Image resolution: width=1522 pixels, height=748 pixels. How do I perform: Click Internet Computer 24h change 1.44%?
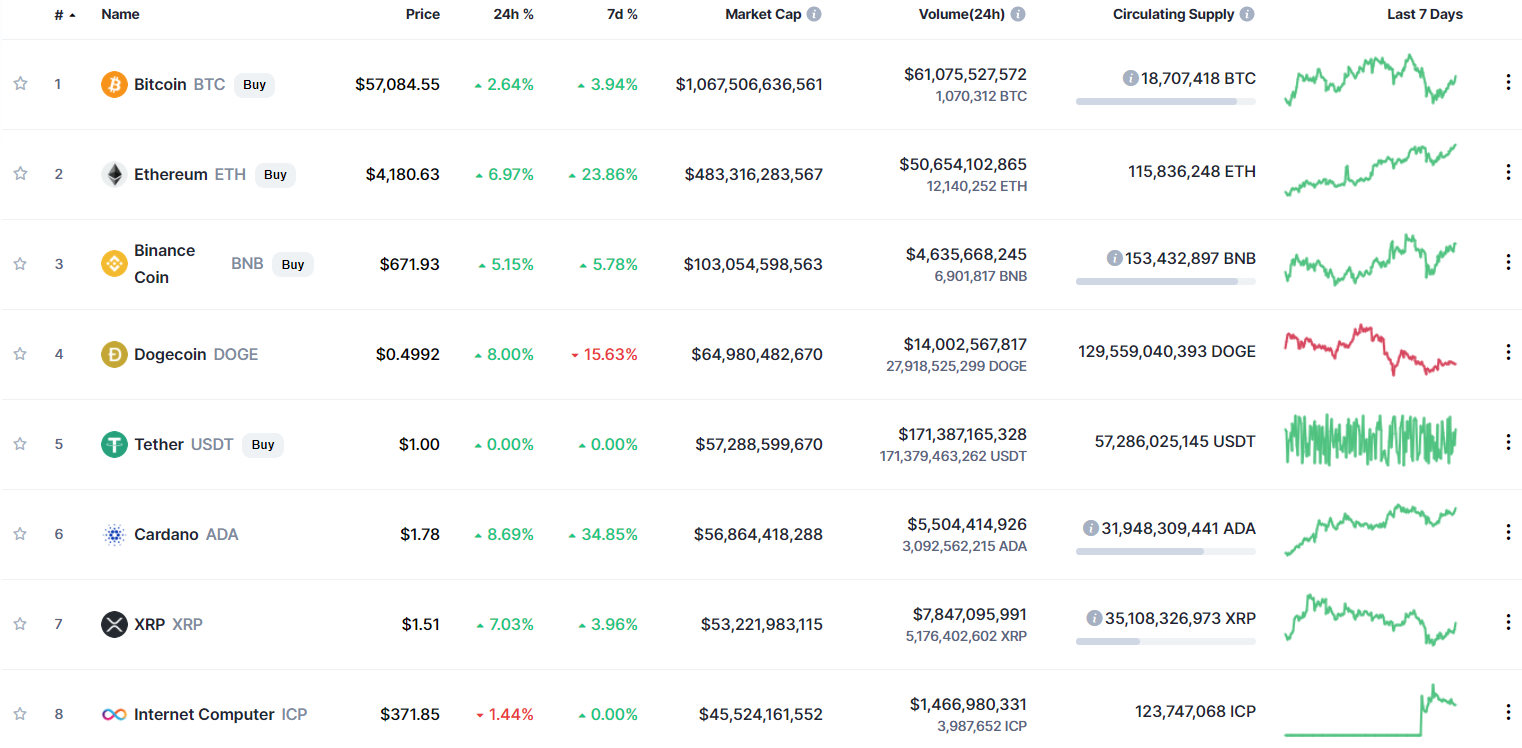[505, 714]
